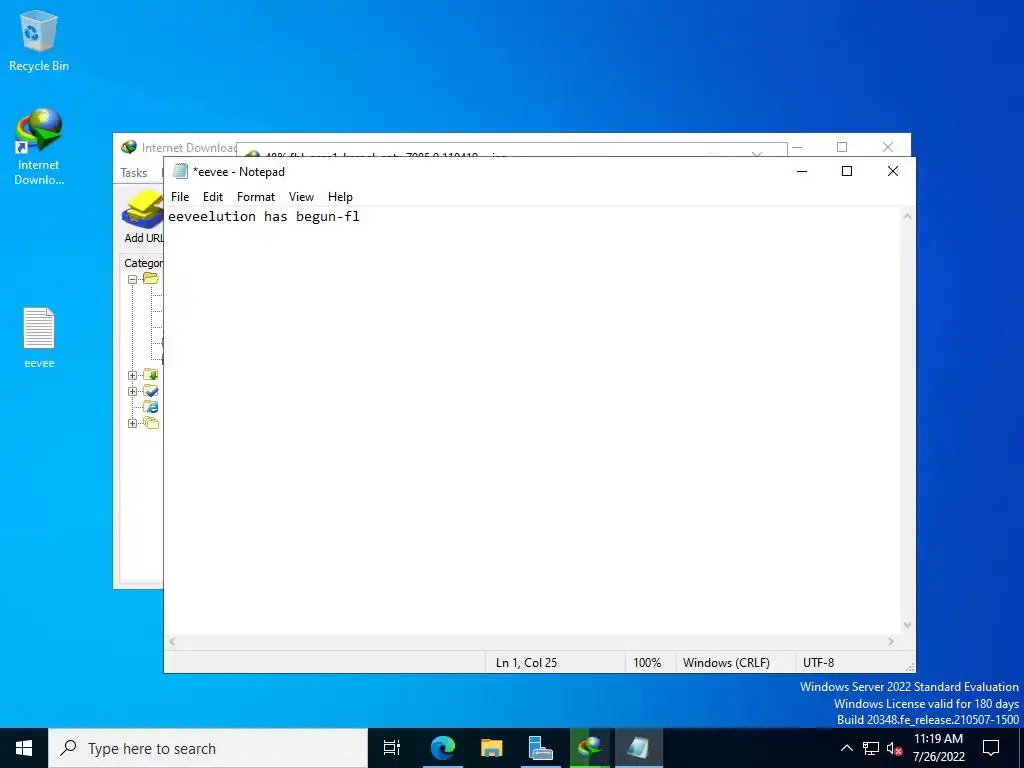The width and height of the screenshot is (1024, 768).
Task: Click the taskbar search box
Action: pyautogui.click(x=208, y=748)
